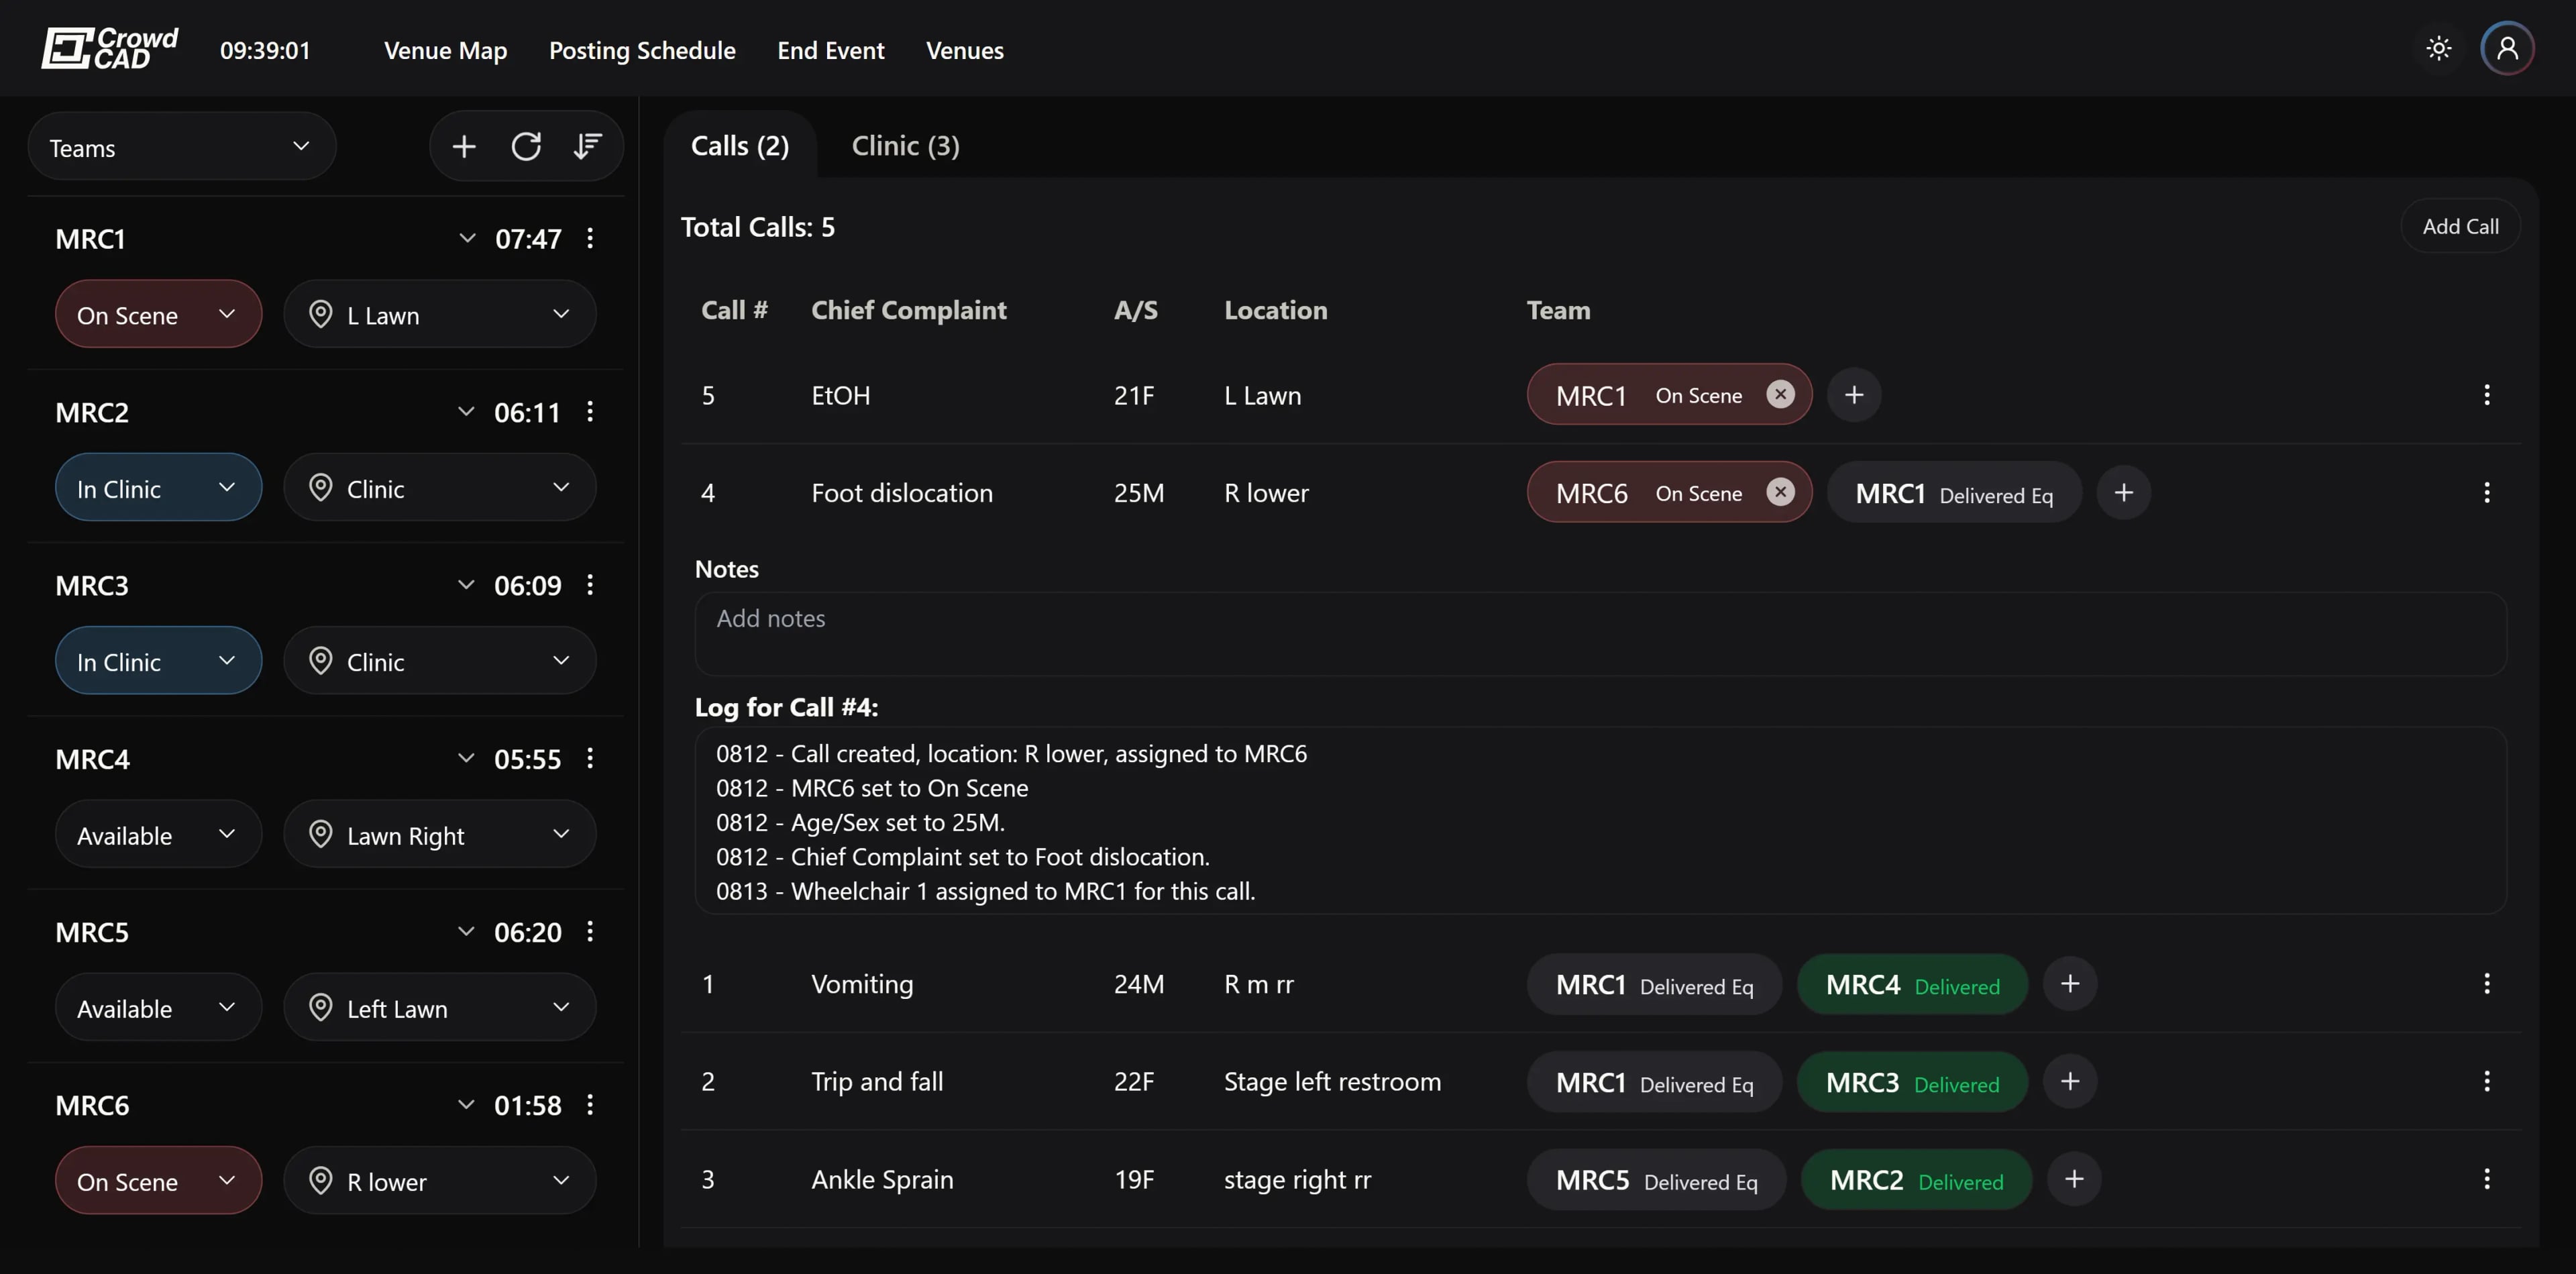This screenshot has width=2576, height=1274.
Task: Add a team to Foot dislocation call
Action: [x=2124, y=492]
